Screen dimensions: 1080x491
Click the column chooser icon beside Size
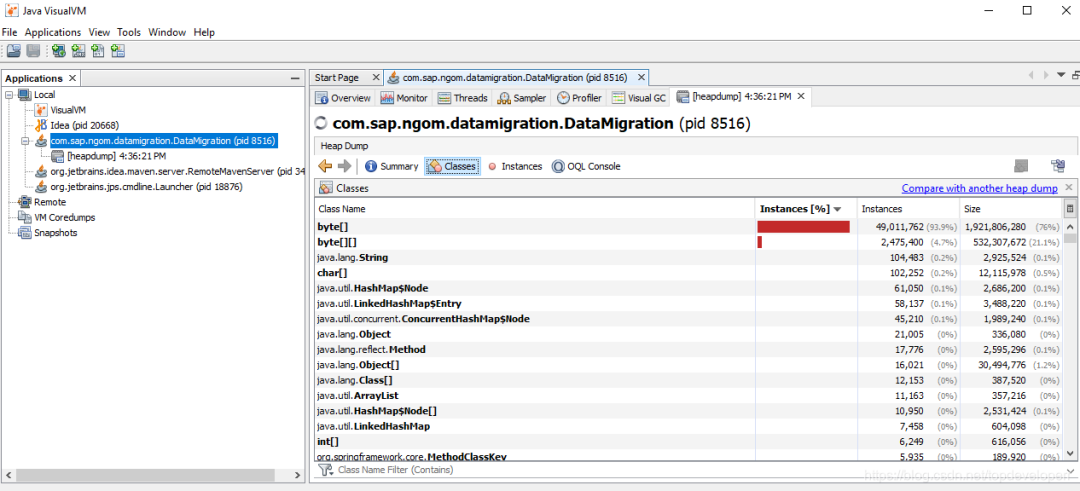pyautogui.click(x=1070, y=209)
